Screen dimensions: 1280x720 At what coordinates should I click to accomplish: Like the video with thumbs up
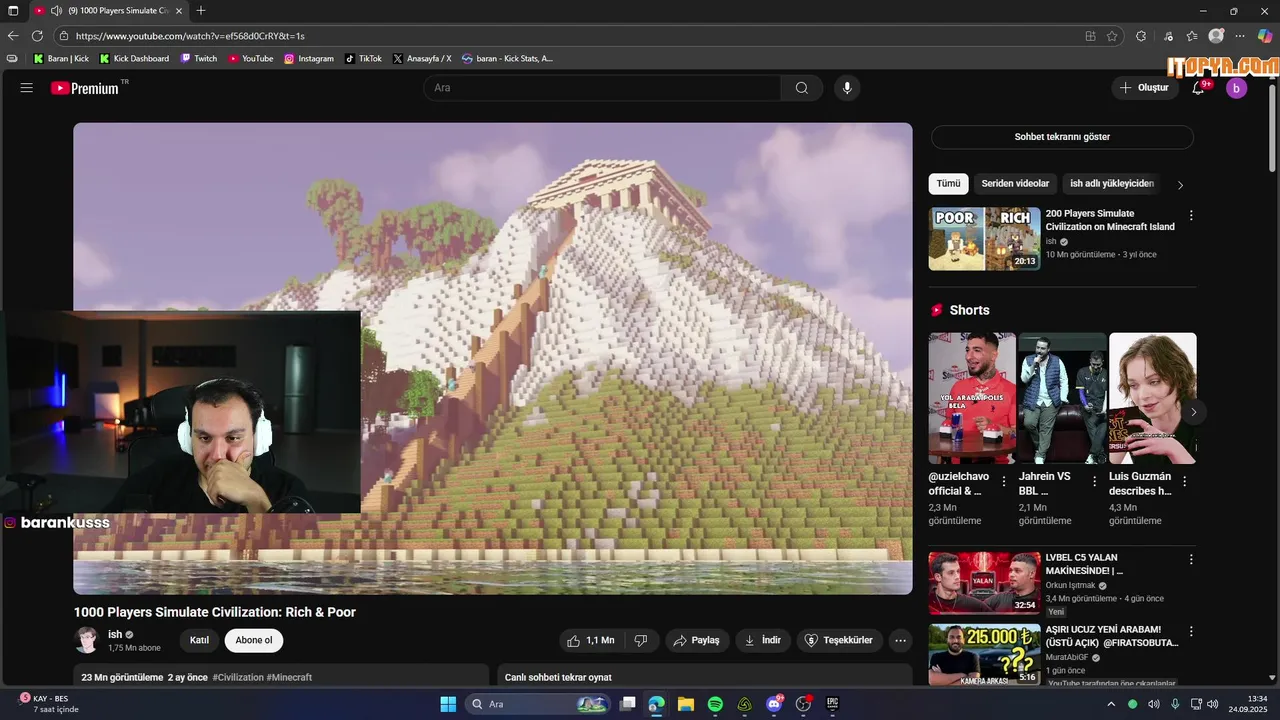point(591,640)
